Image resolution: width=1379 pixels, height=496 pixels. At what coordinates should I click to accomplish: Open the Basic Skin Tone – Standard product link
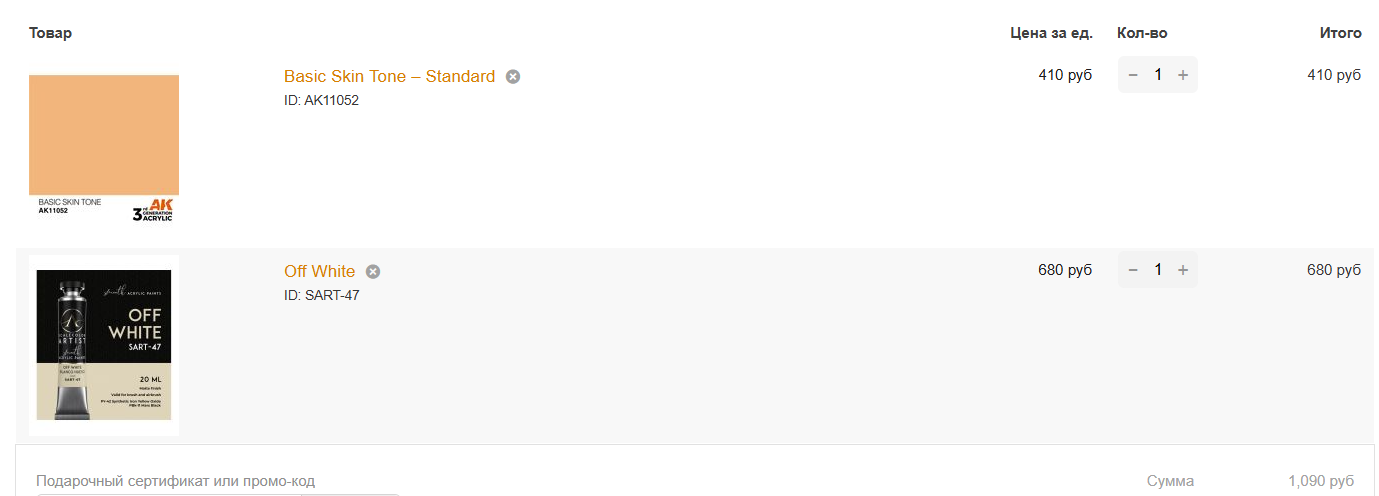[389, 76]
